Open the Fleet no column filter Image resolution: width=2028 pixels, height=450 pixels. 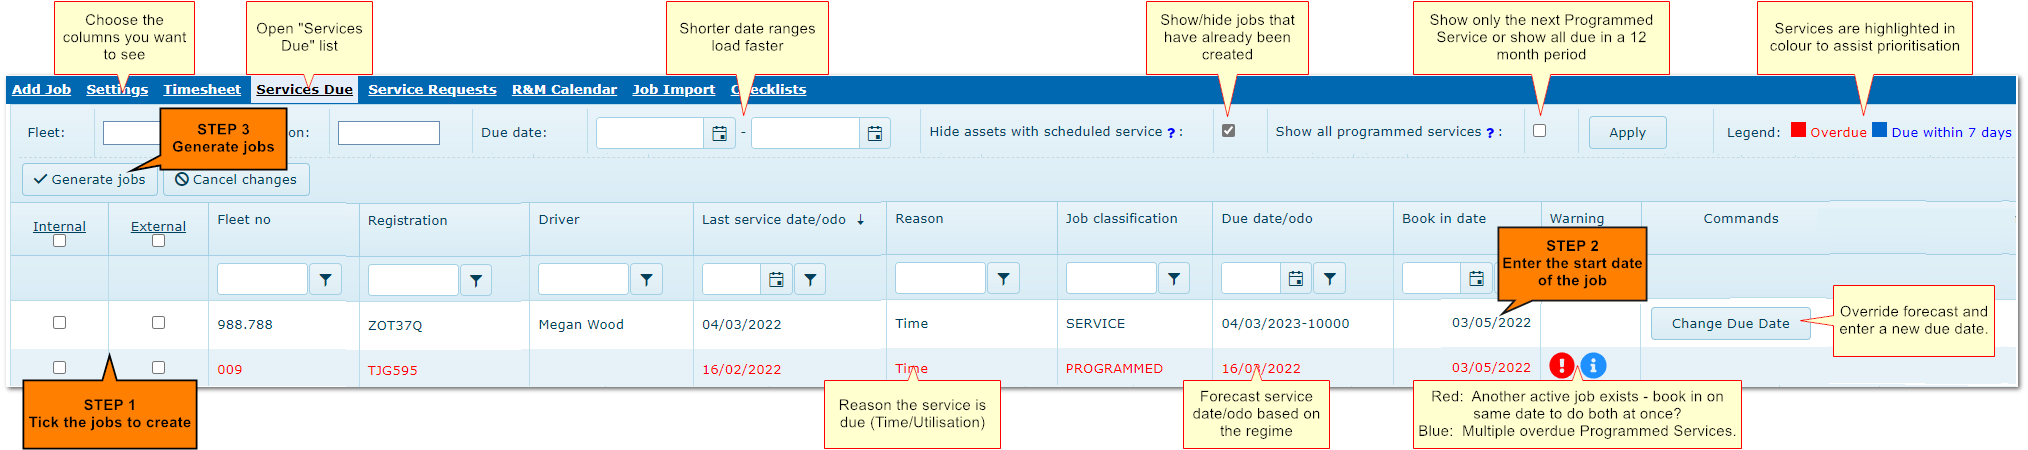pyautogui.click(x=325, y=280)
